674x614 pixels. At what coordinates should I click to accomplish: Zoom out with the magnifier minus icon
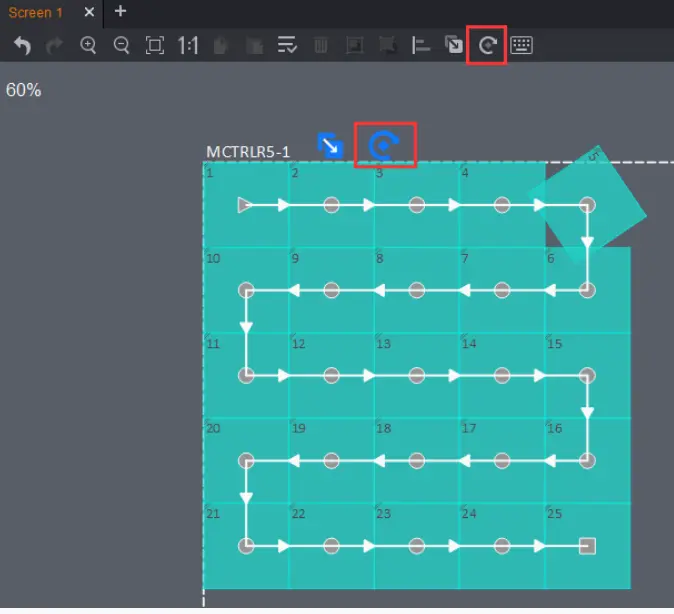122,45
